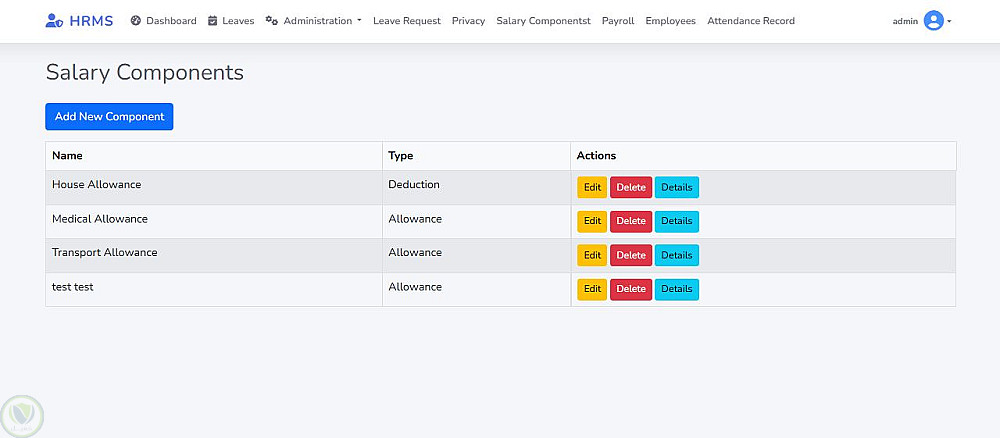Screen dimensions: 1000x438
Task: Open the Leave Request page
Action: pyautogui.click(x=406, y=21)
